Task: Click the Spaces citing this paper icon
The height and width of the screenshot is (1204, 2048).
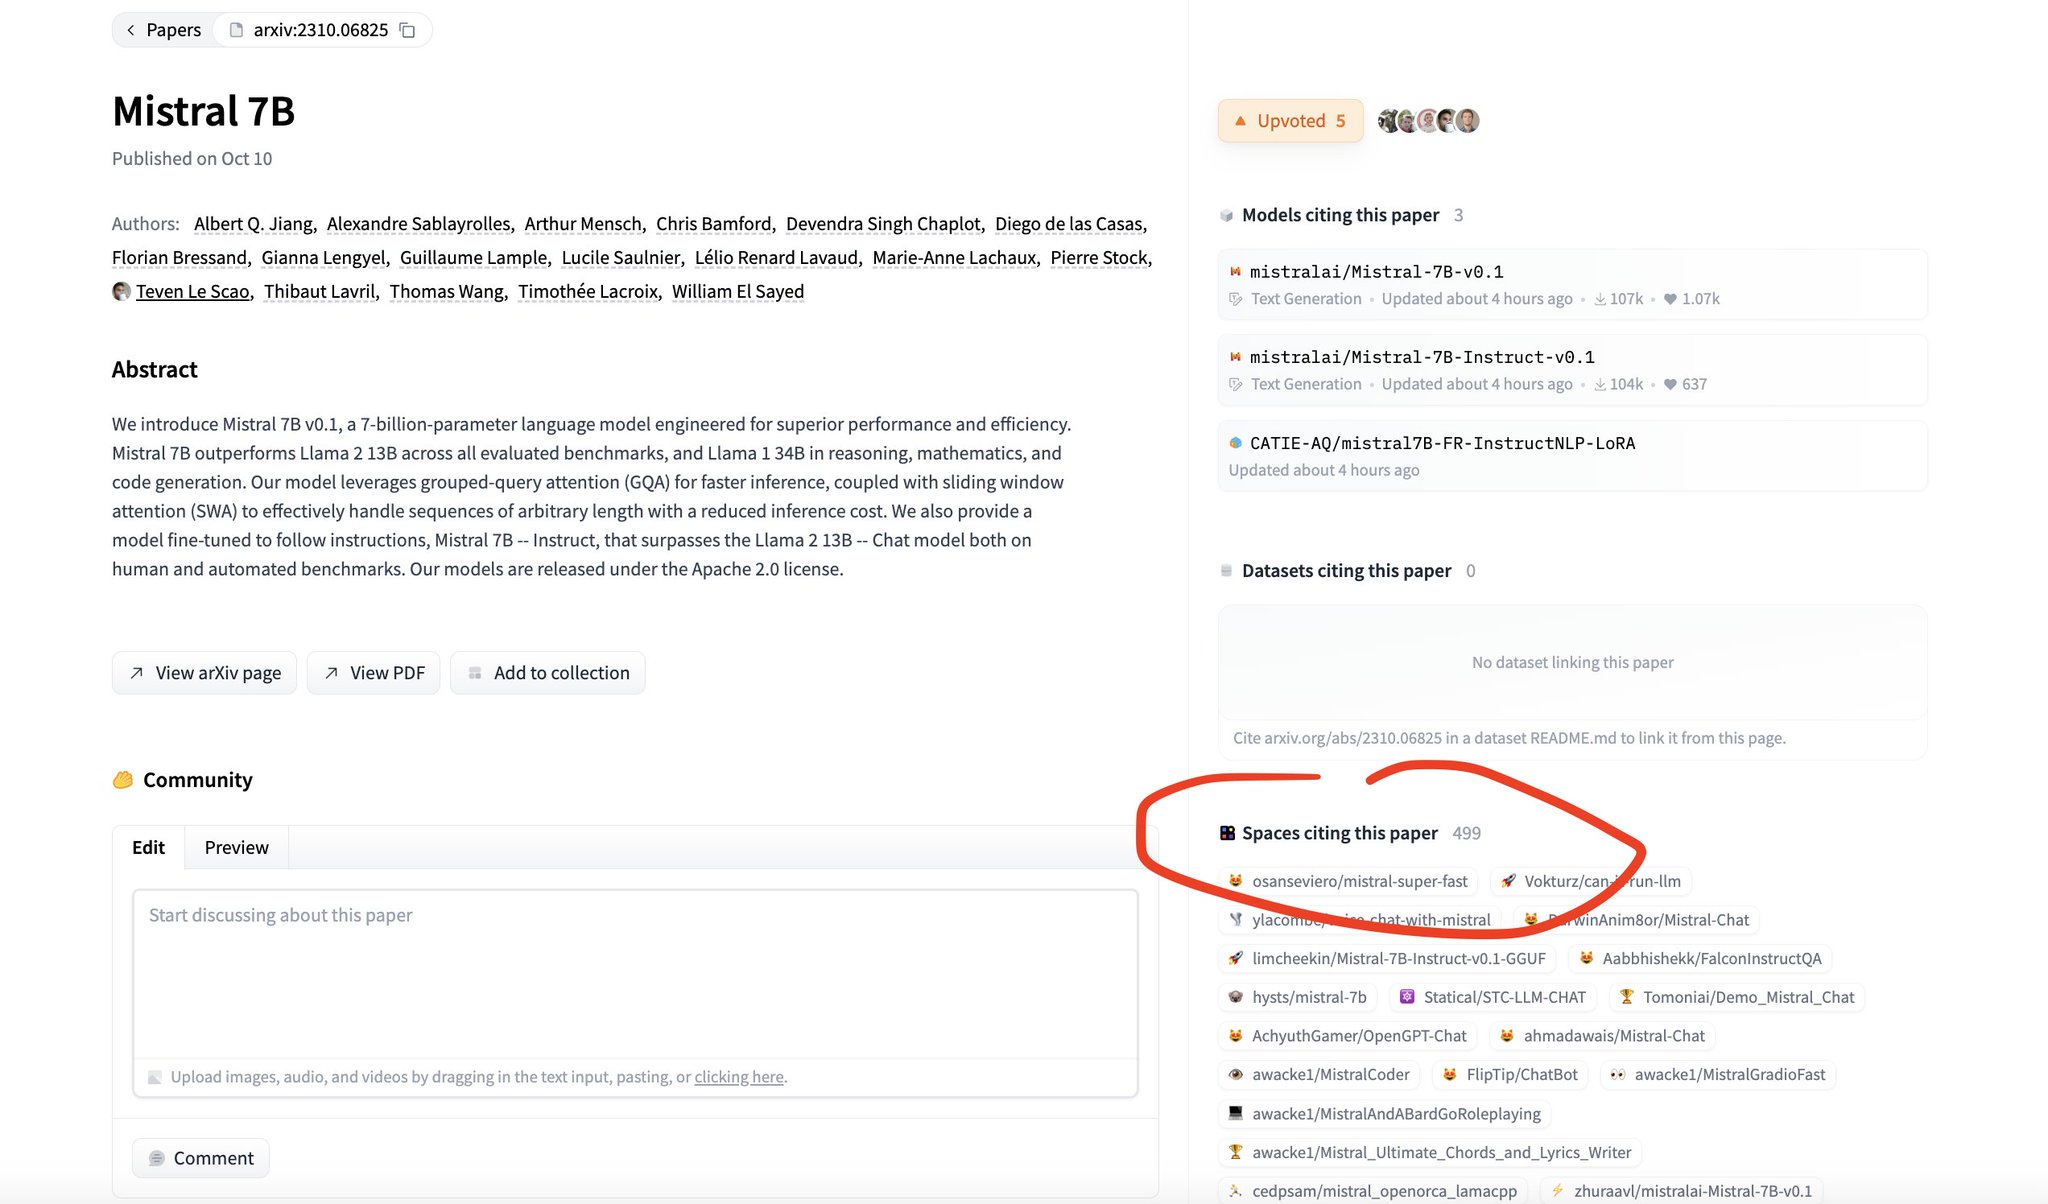Action: click(x=1227, y=833)
